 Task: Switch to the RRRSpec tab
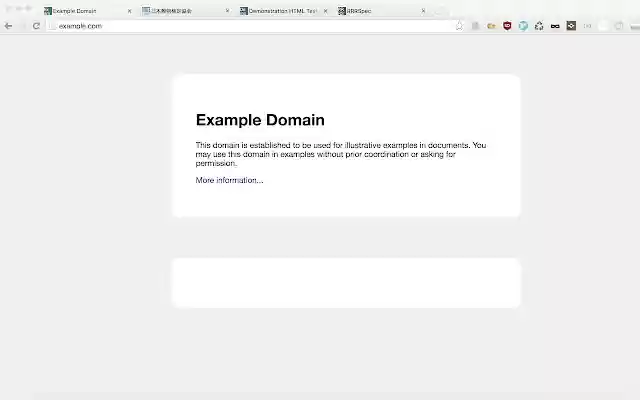[380, 11]
